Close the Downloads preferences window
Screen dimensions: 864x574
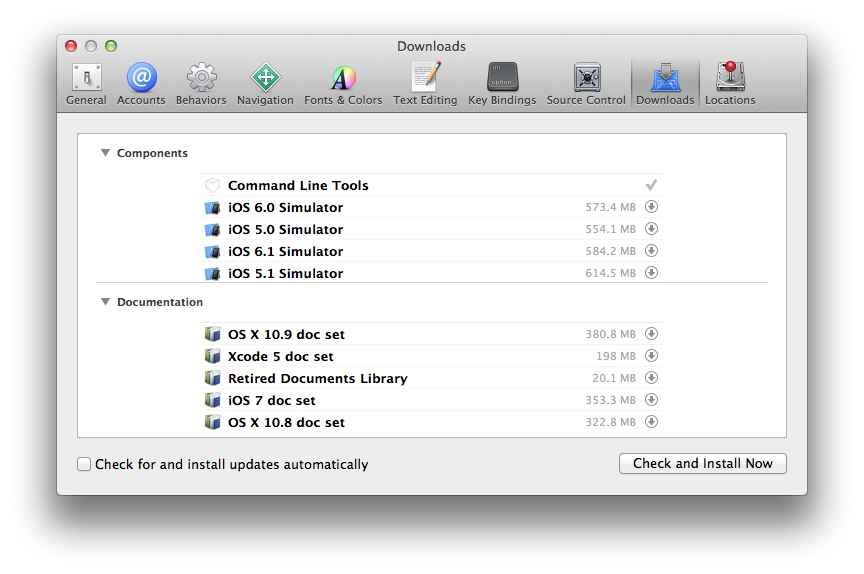[x=71, y=46]
